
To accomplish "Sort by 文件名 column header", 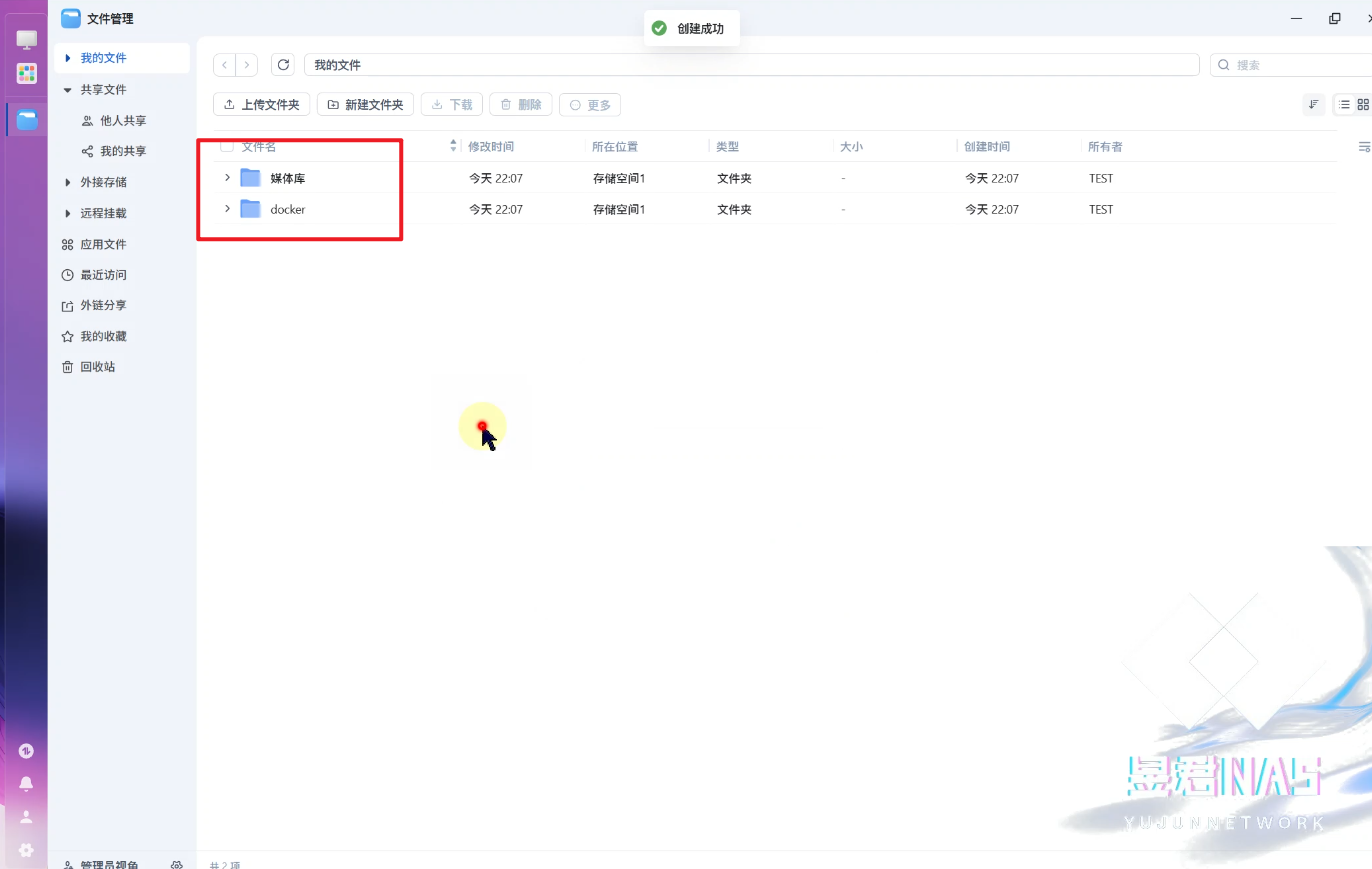I will click(x=259, y=147).
